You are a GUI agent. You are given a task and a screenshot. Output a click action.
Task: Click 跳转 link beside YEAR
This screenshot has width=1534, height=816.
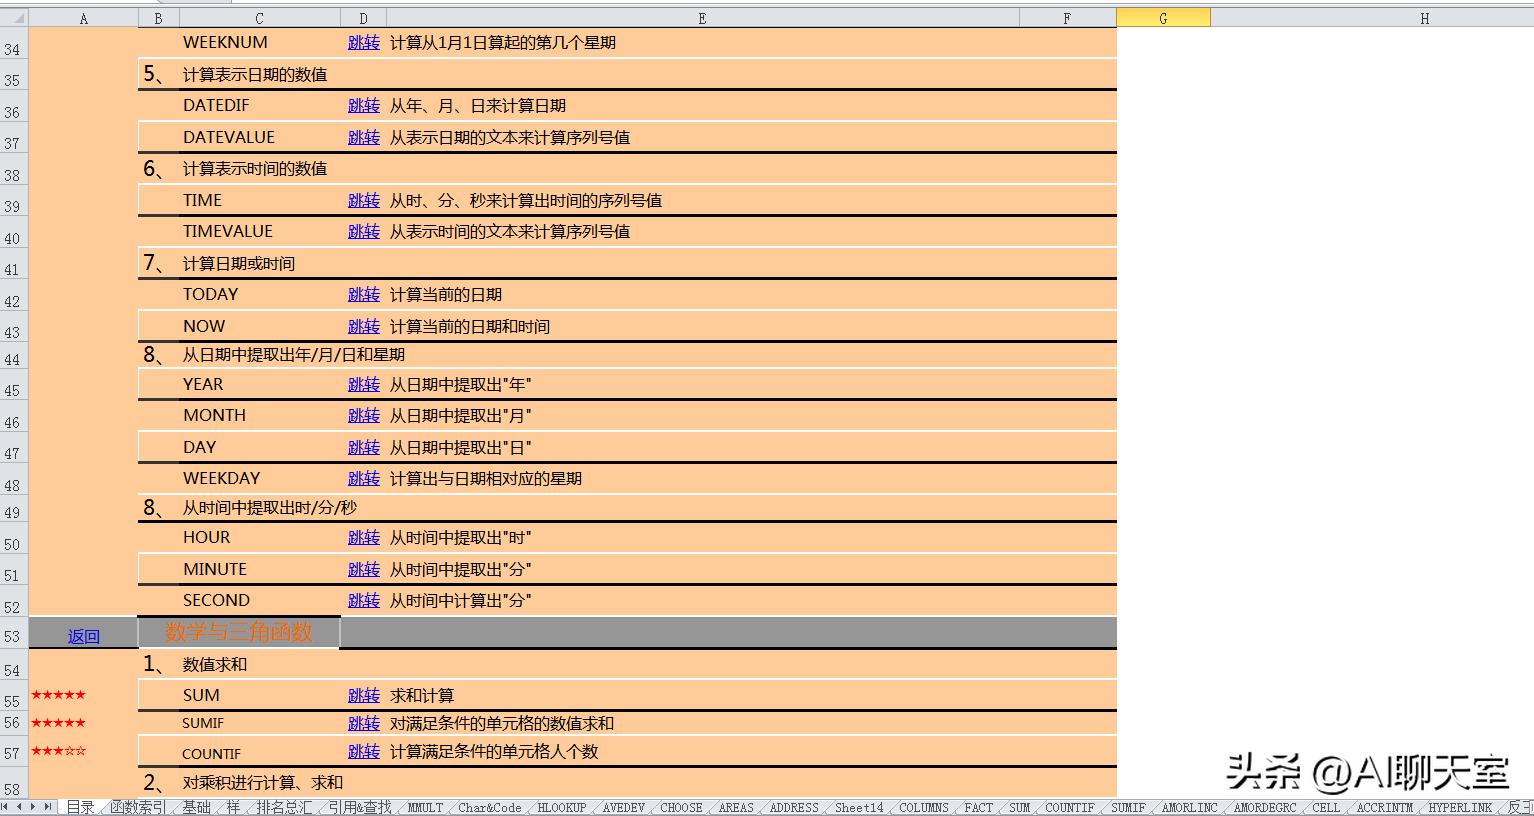click(363, 385)
